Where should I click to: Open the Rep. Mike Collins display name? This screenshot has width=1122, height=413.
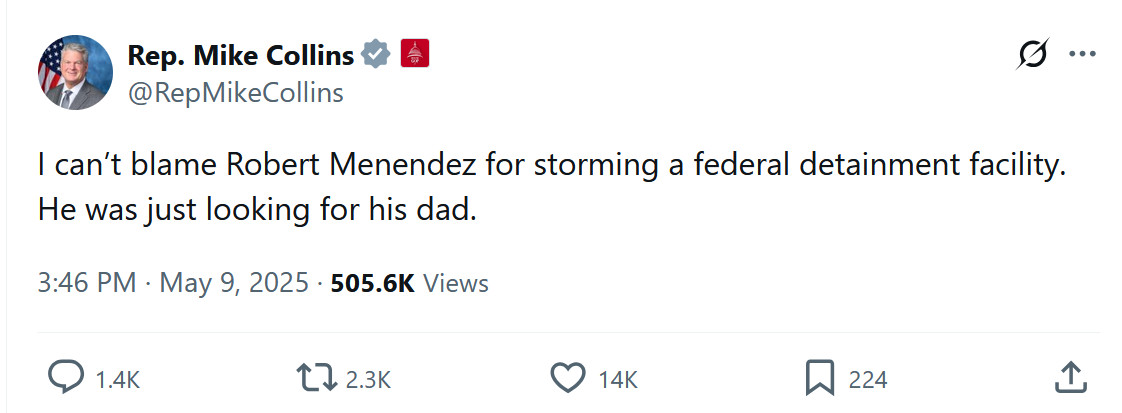point(241,56)
